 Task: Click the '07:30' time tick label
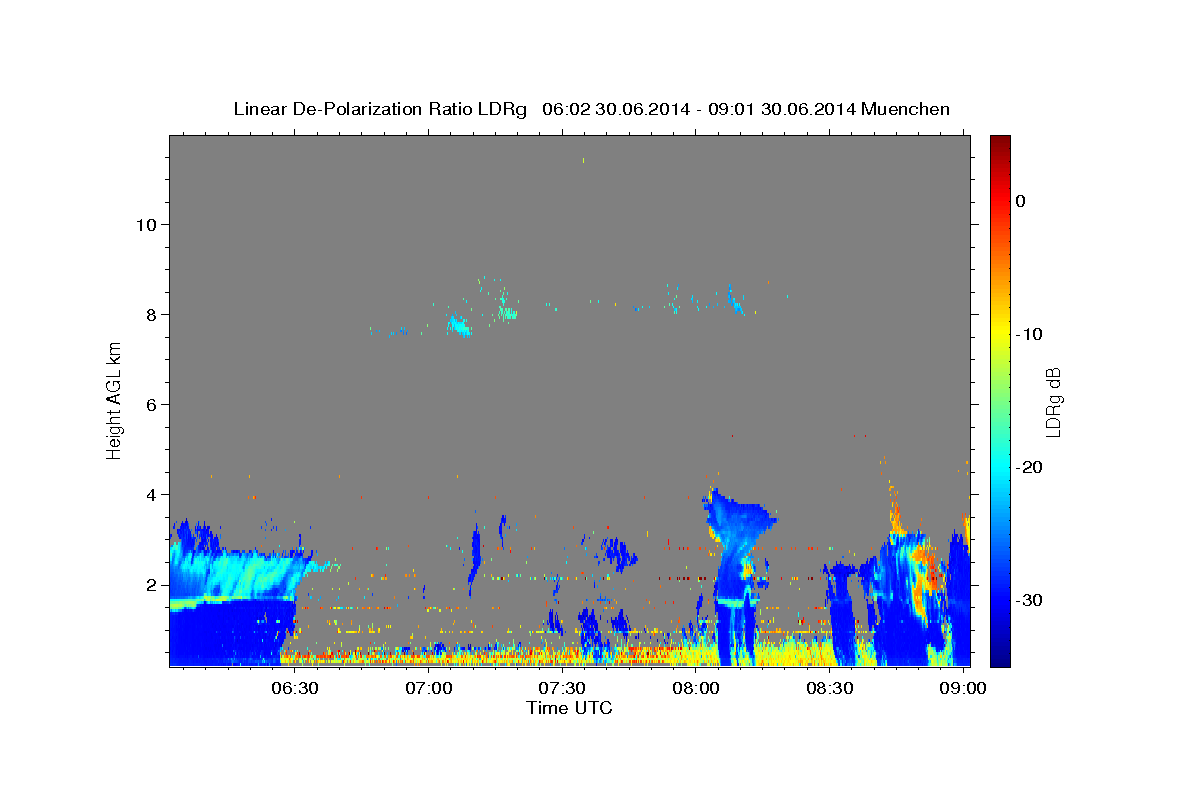562,689
